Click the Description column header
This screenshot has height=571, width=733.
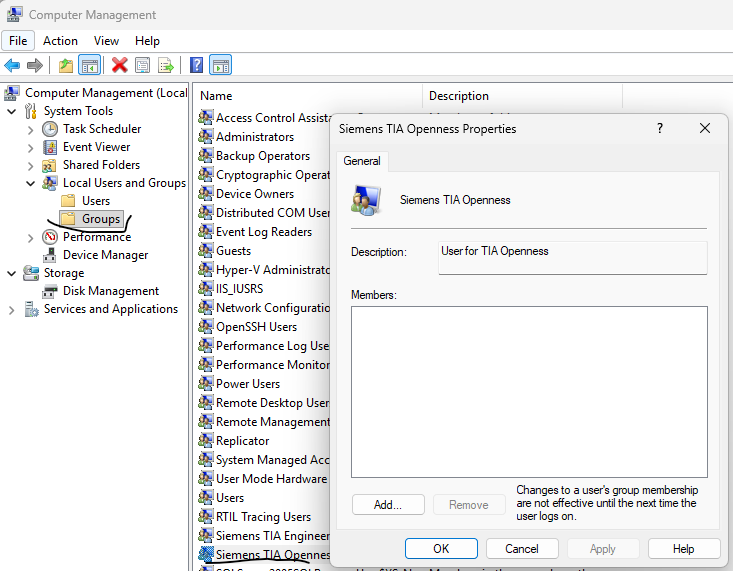(x=523, y=96)
